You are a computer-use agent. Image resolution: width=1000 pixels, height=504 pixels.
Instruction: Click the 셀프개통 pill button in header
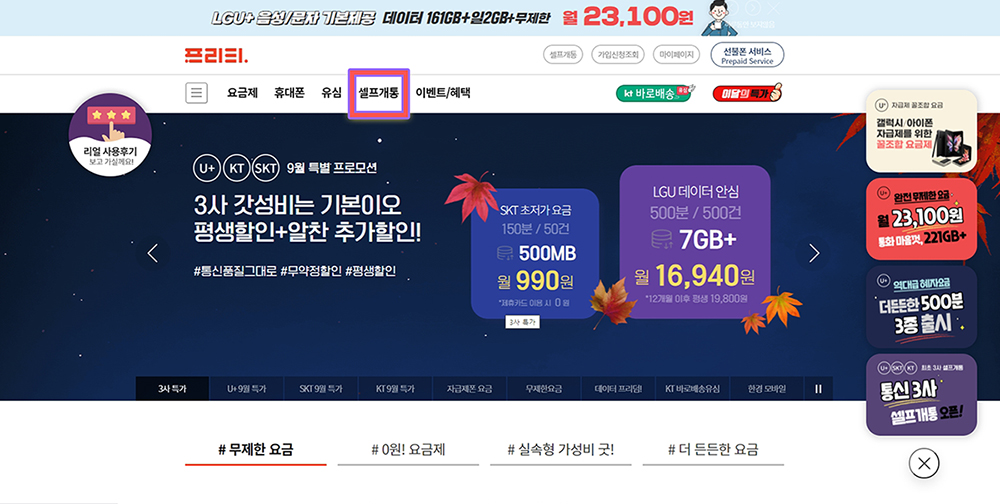coord(563,55)
